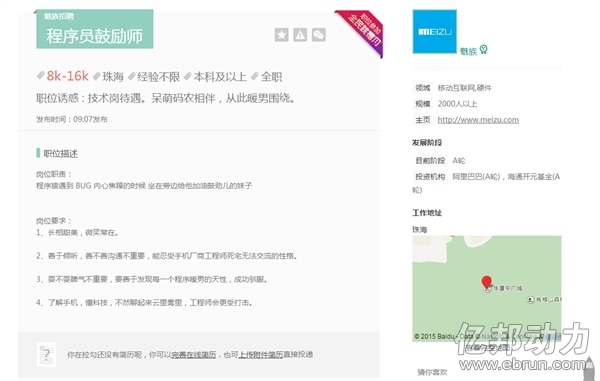Open the 魅族 company name link
Screen dimensions: 600x381
coord(468,51)
